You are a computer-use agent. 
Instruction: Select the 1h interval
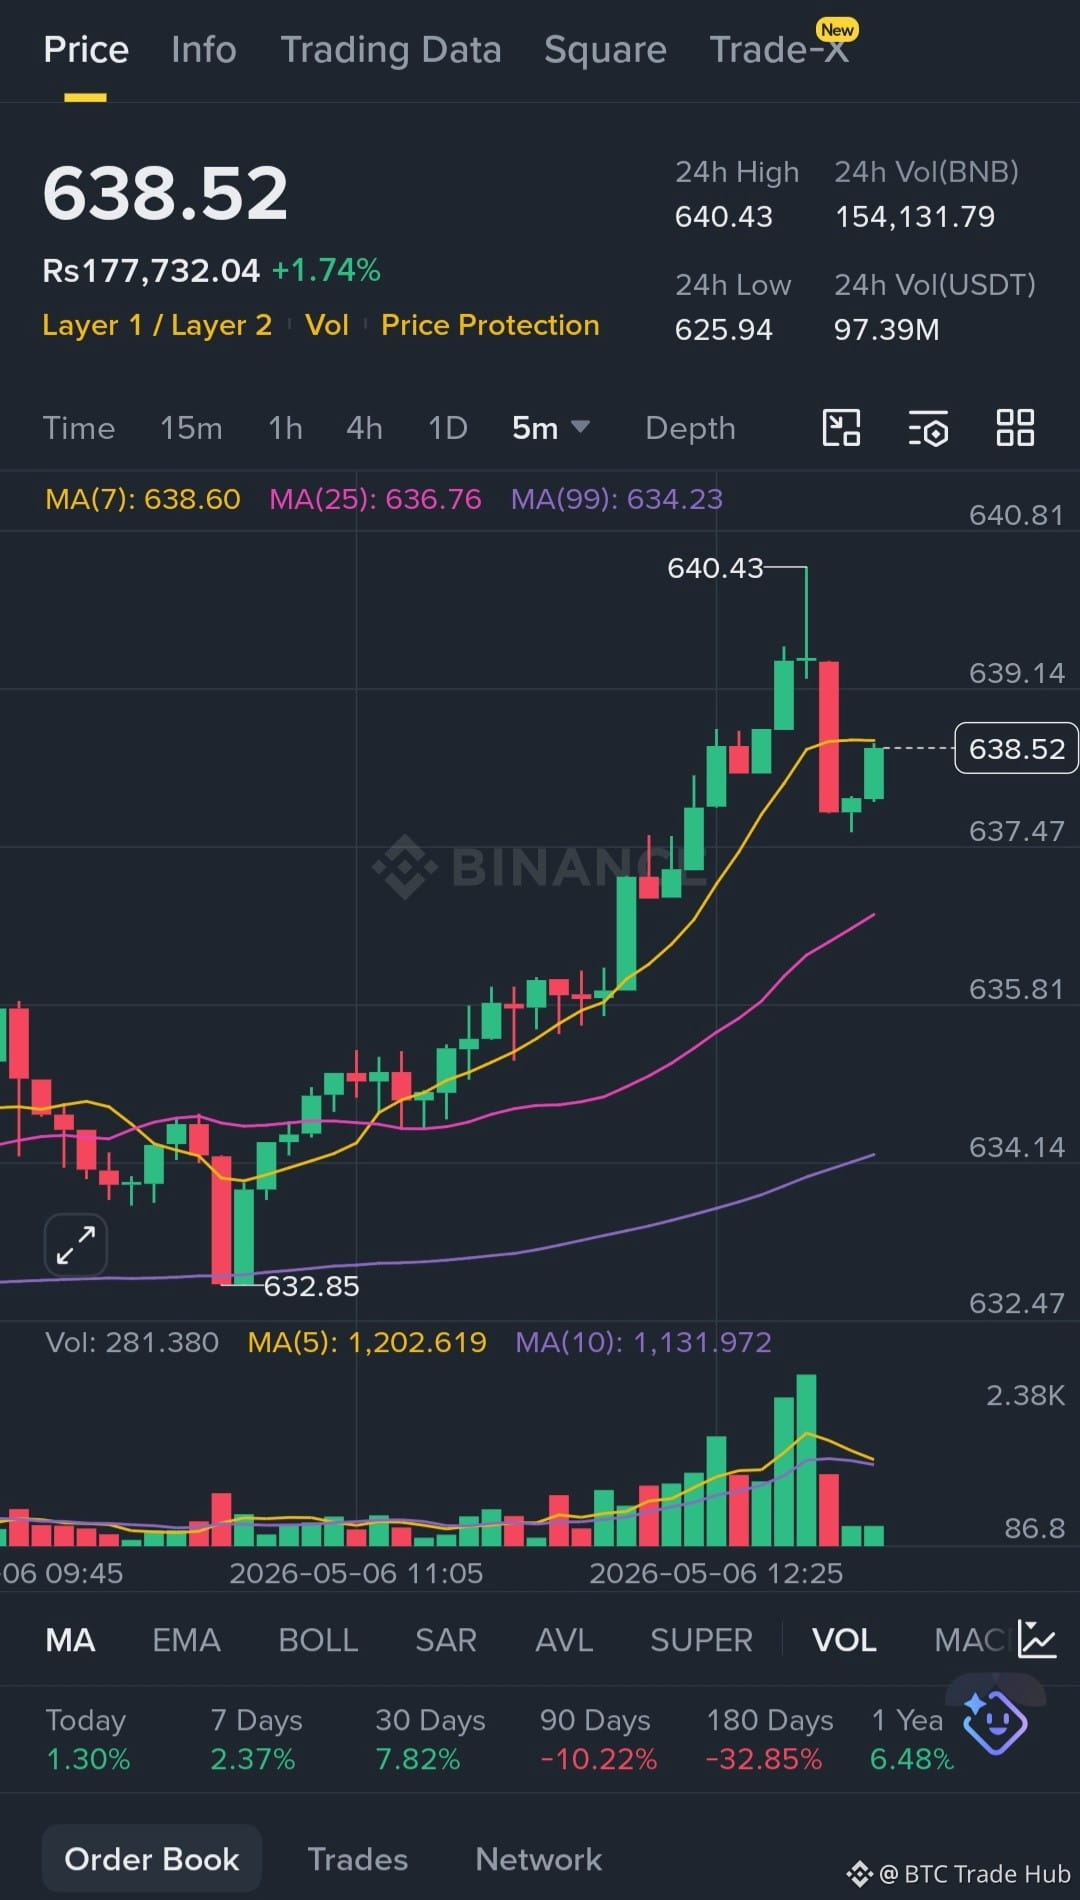click(x=285, y=428)
